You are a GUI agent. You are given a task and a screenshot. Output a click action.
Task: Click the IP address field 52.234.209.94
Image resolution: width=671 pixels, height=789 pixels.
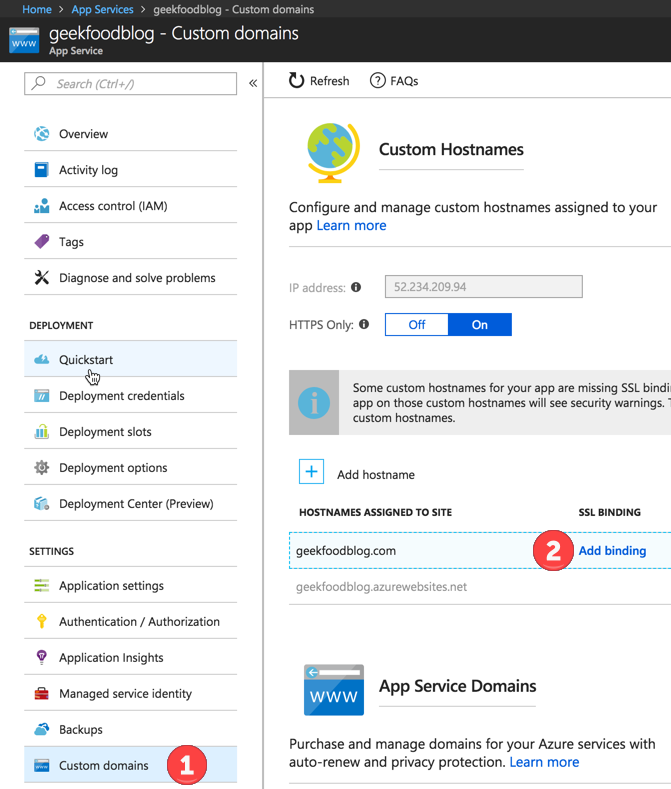click(484, 286)
